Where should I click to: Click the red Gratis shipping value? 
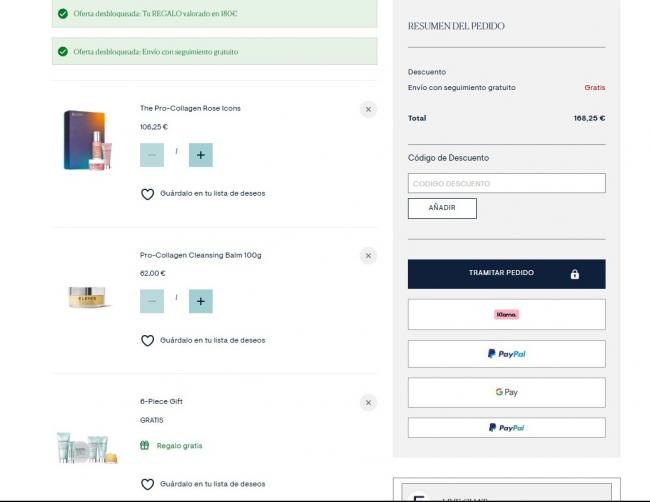595,87
